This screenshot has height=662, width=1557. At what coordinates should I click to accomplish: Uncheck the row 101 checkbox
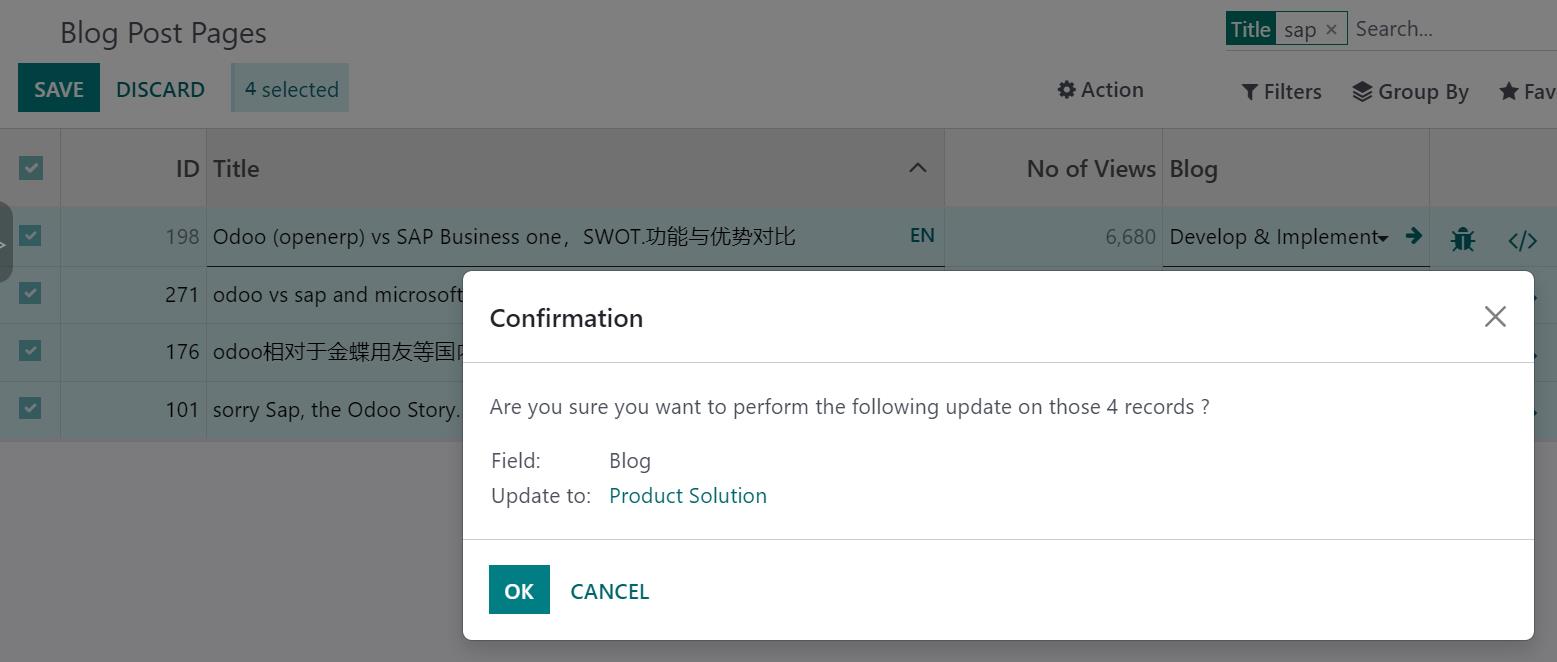[31, 408]
